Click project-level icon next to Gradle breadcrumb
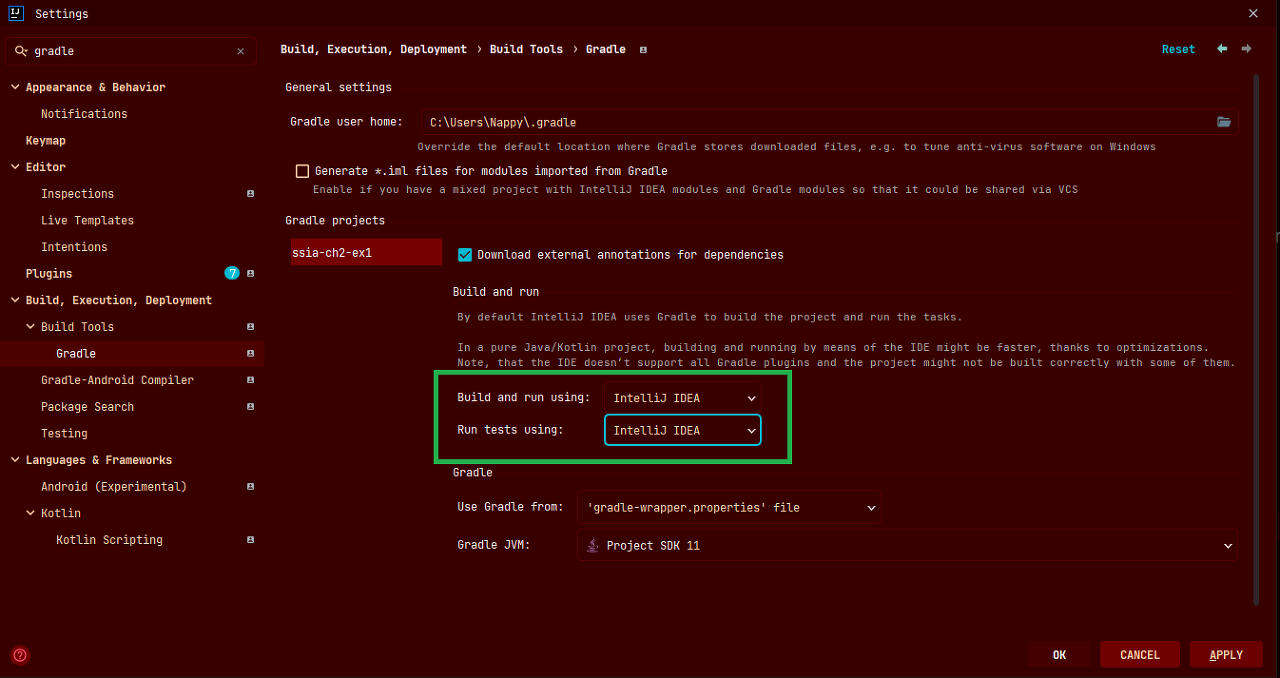 pyautogui.click(x=643, y=50)
